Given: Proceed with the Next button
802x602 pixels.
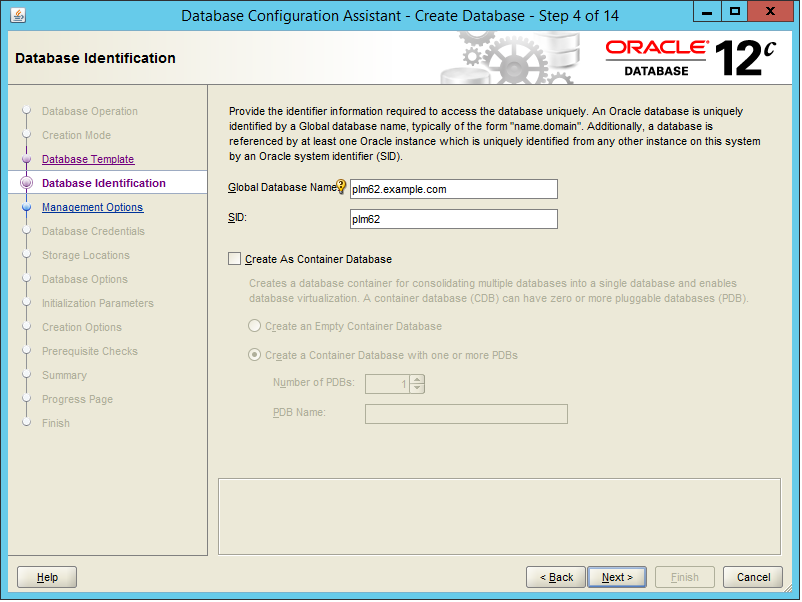Looking at the screenshot, I should coord(617,577).
